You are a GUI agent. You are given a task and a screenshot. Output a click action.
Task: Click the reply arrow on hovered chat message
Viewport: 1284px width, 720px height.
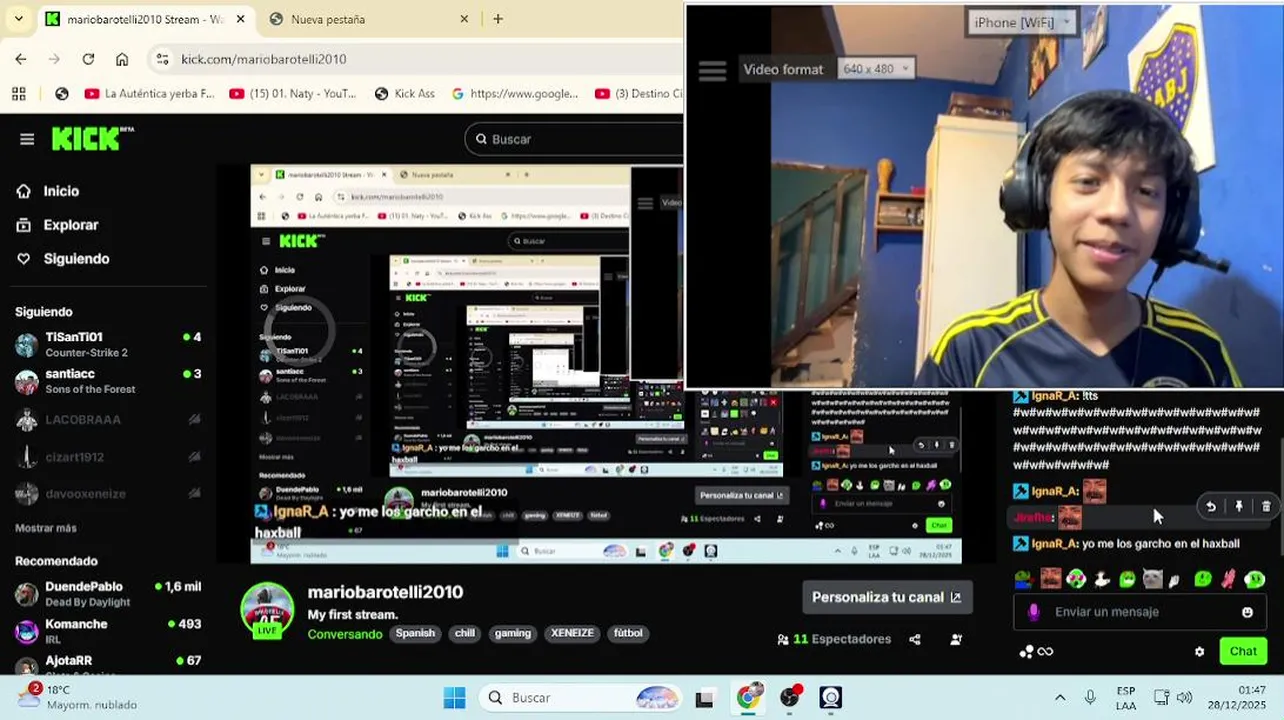(x=1211, y=507)
